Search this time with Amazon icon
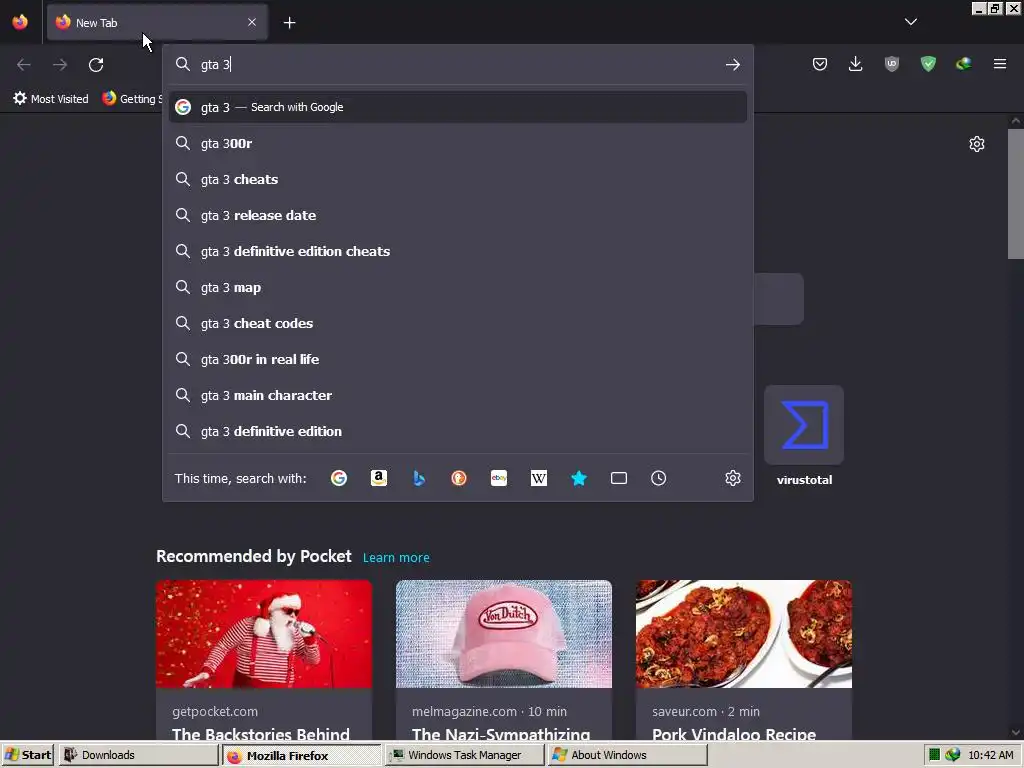 click(379, 478)
